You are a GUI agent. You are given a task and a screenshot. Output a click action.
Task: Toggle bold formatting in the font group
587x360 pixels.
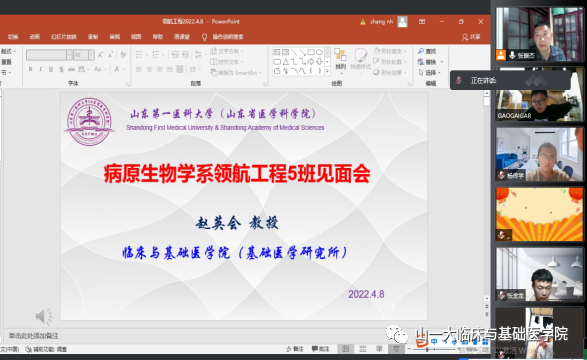[31, 69]
